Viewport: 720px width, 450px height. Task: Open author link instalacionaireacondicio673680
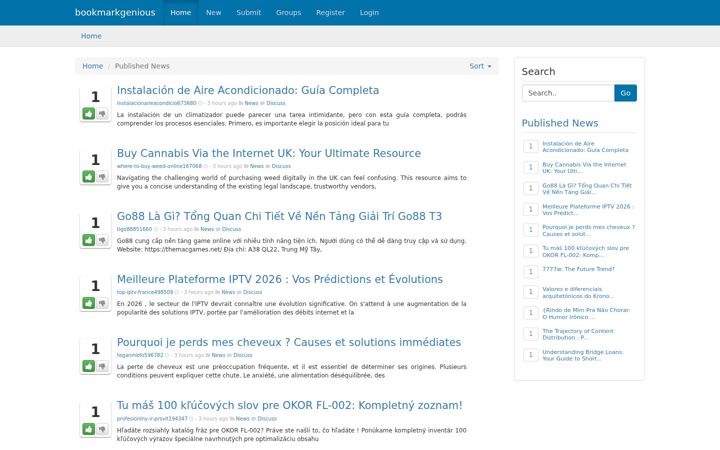click(156, 103)
